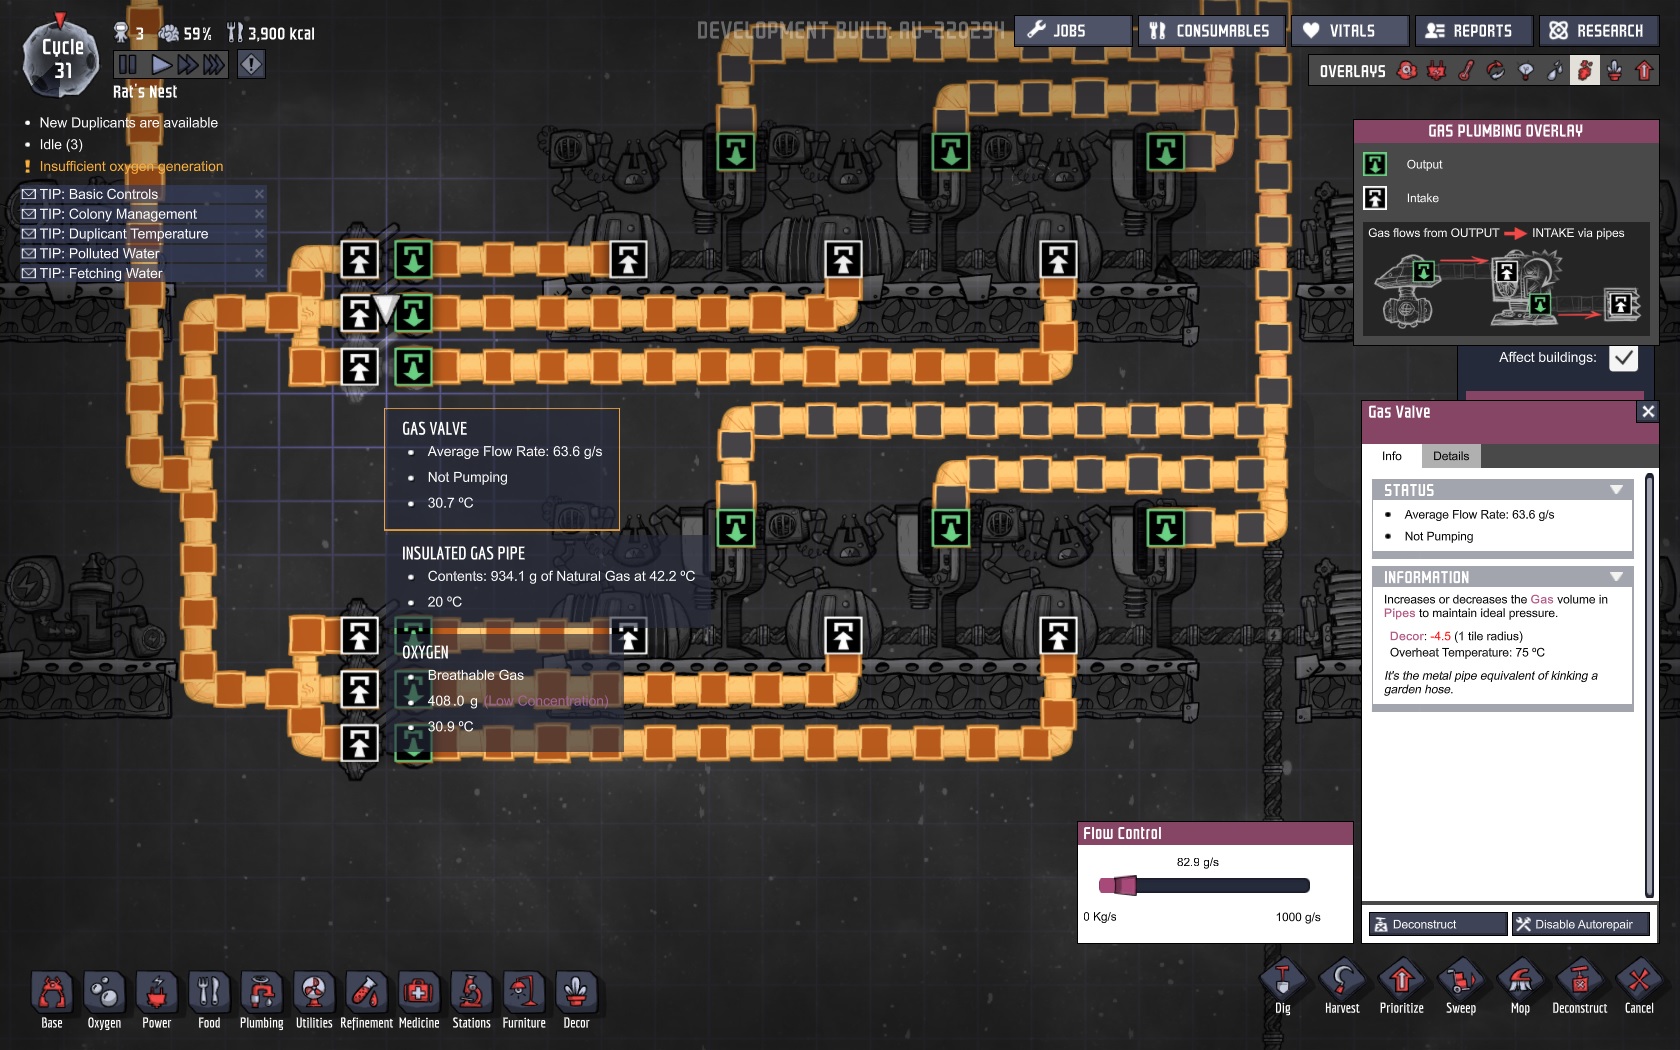Open the Jobs menu
This screenshot has width=1680, height=1050.
click(x=1073, y=31)
